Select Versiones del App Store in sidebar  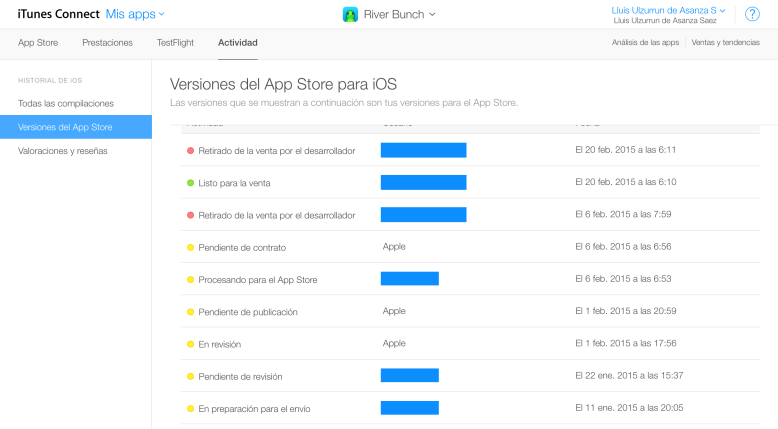76,127
